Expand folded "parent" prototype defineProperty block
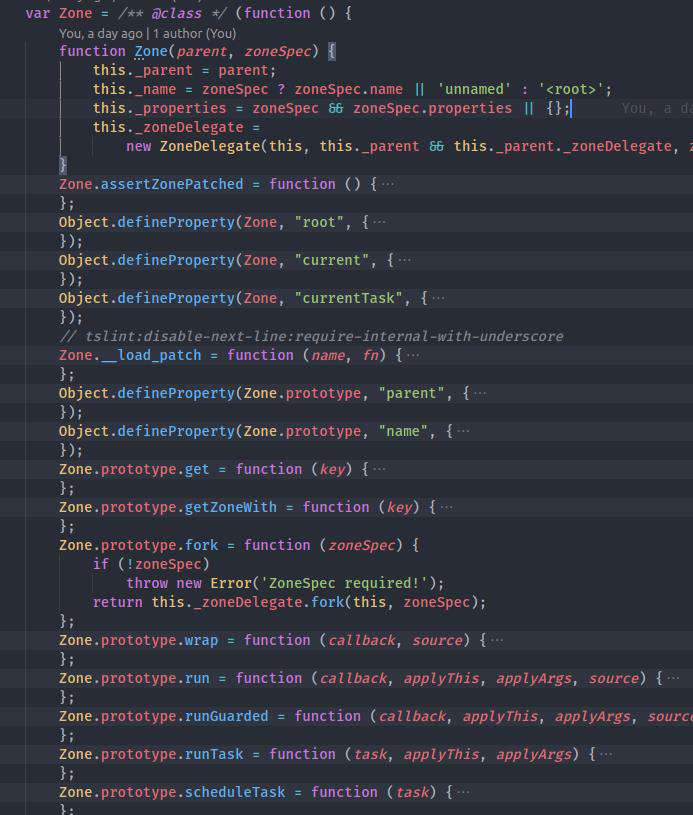The height and width of the screenshot is (815, 693). (x=480, y=393)
